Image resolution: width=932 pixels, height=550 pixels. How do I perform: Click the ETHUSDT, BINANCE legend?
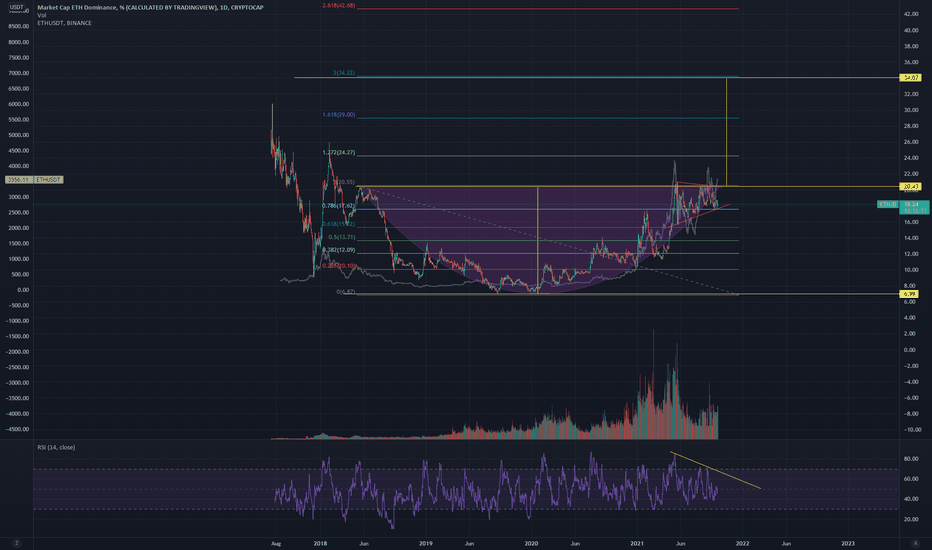(64, 23)
